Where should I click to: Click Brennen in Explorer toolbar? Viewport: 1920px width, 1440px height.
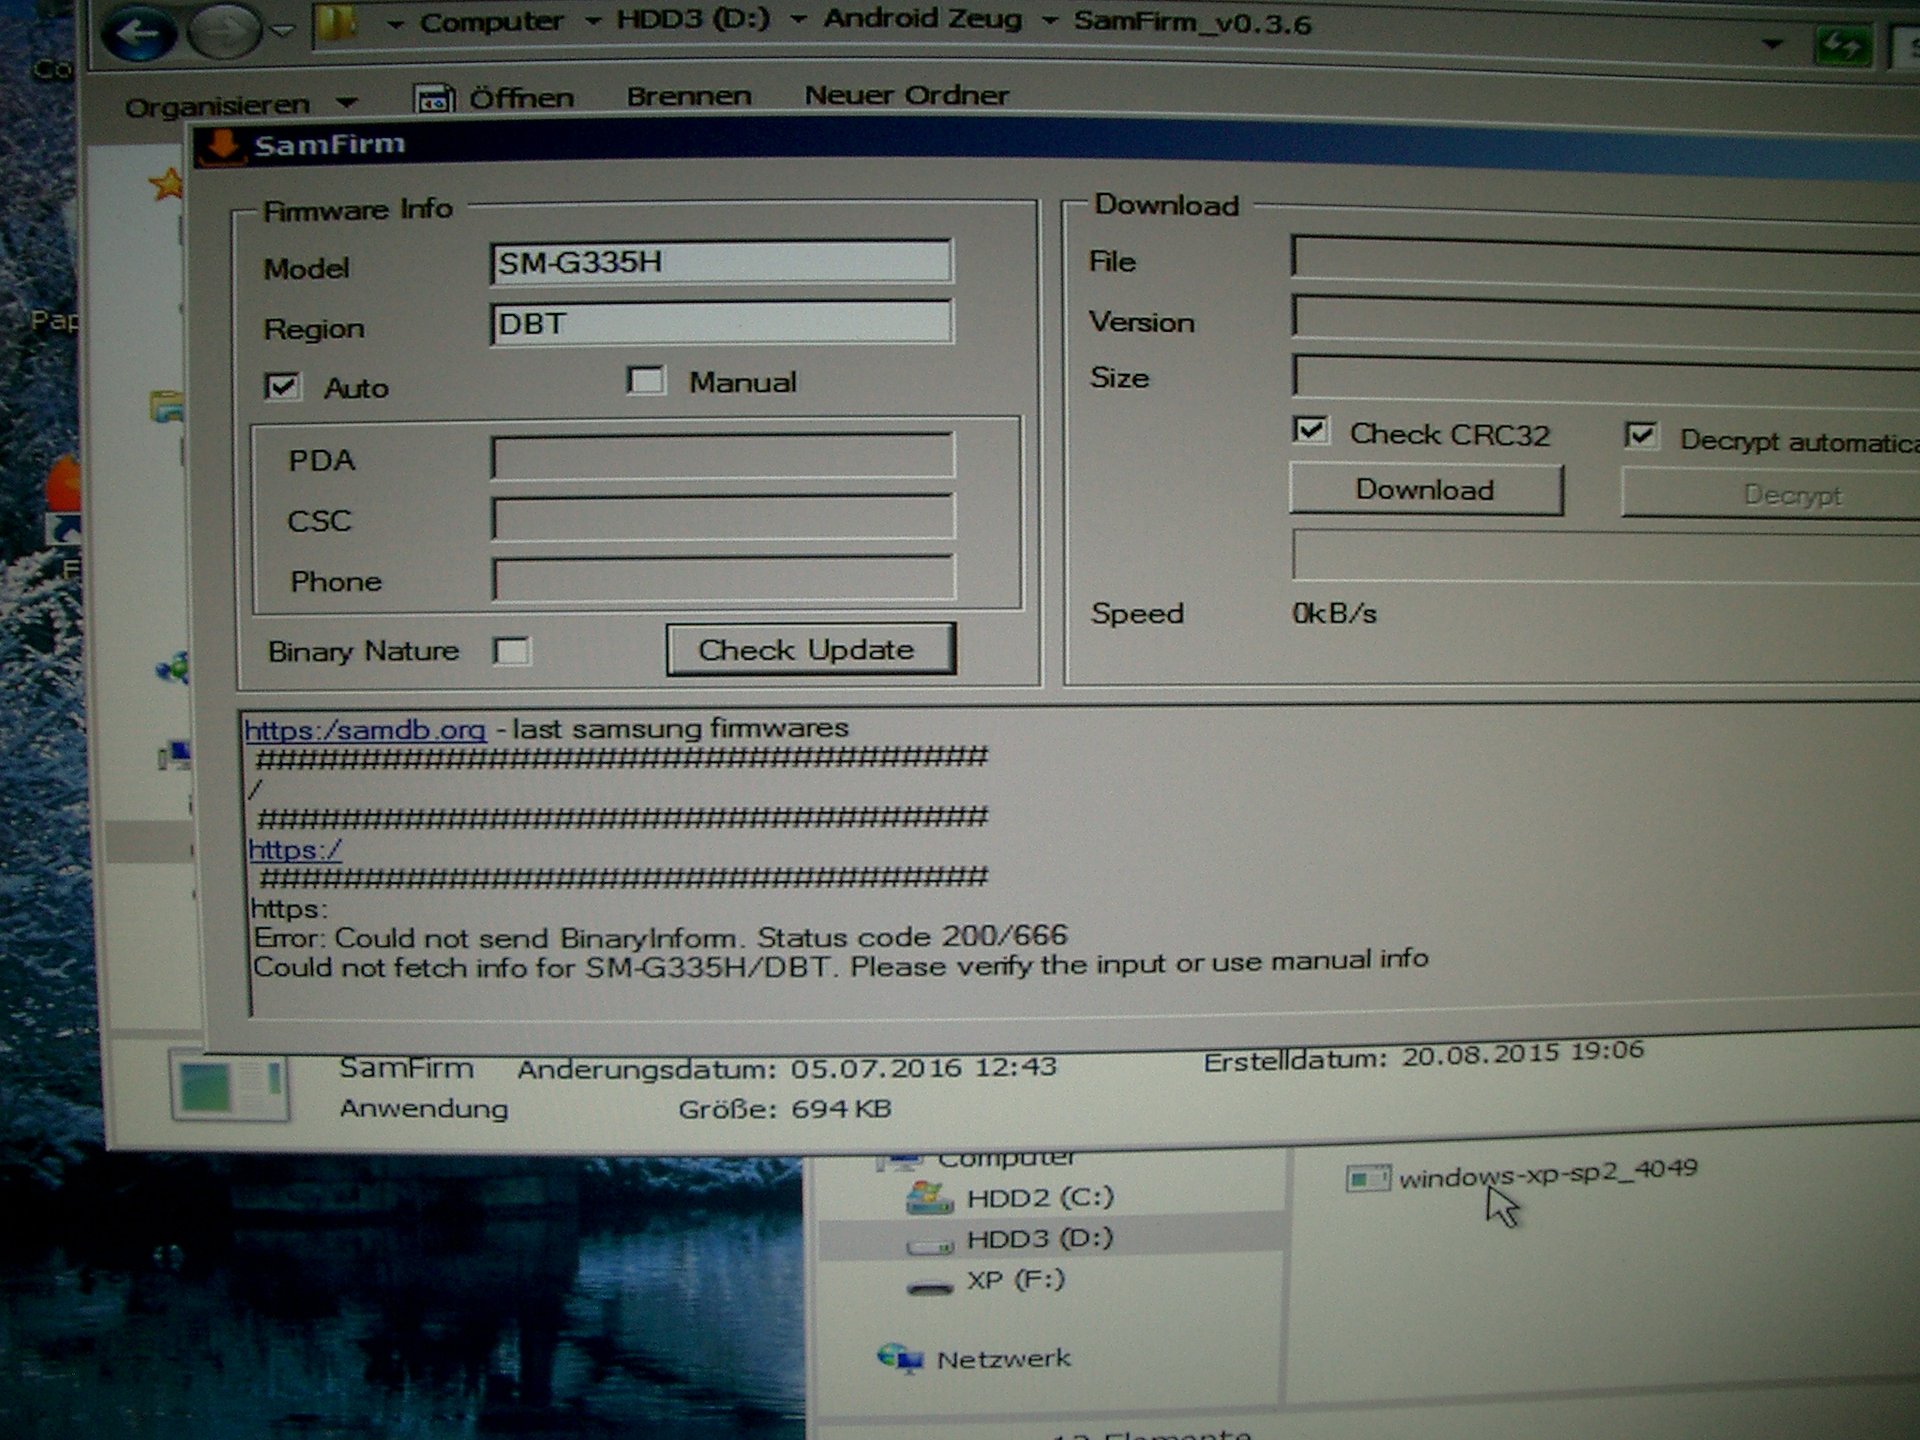(689, 96)
